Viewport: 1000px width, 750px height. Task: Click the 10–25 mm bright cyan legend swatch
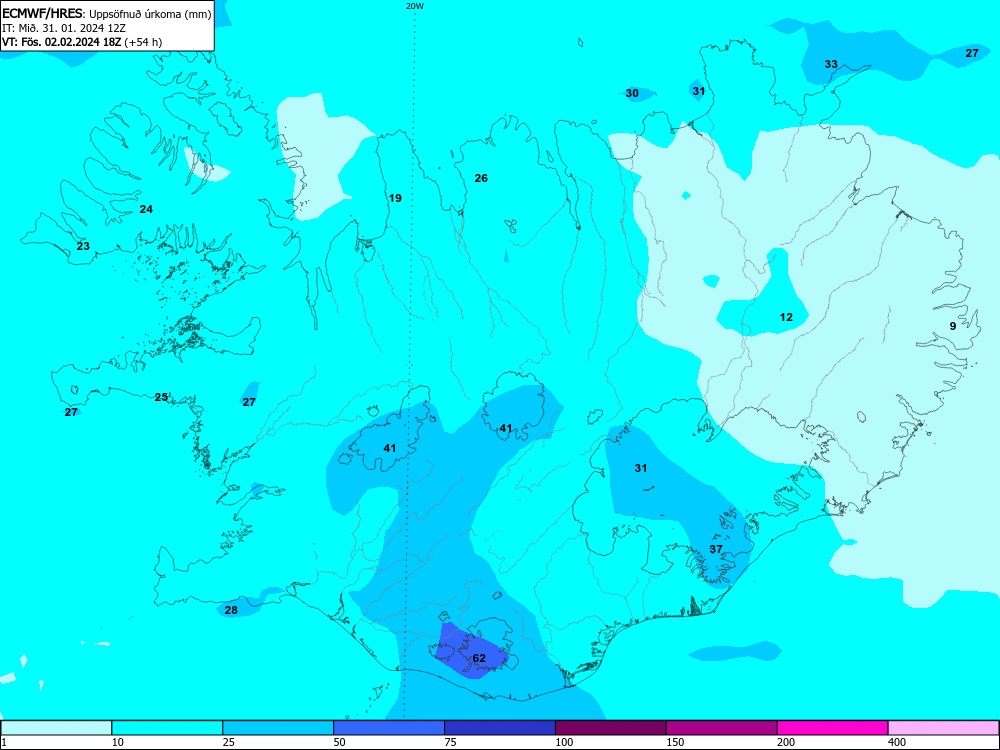coord(167,728)
